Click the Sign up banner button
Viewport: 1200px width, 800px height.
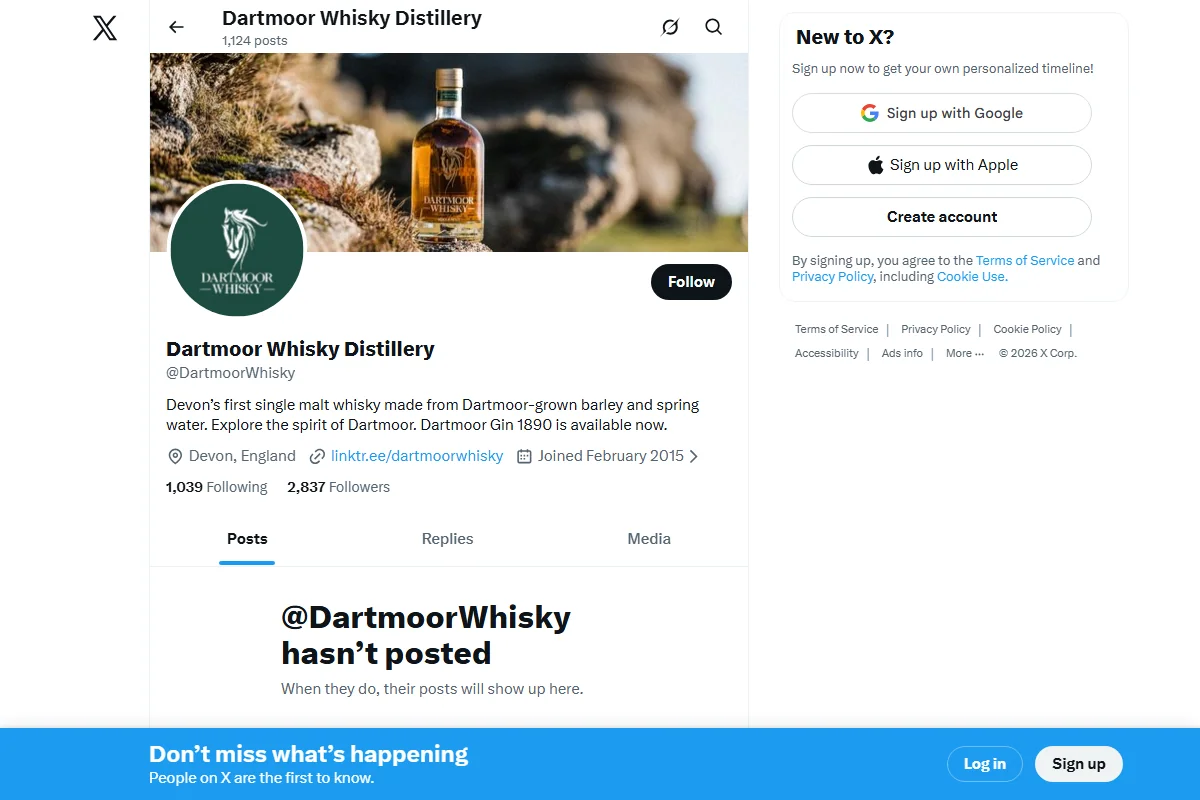[1079, 764]
